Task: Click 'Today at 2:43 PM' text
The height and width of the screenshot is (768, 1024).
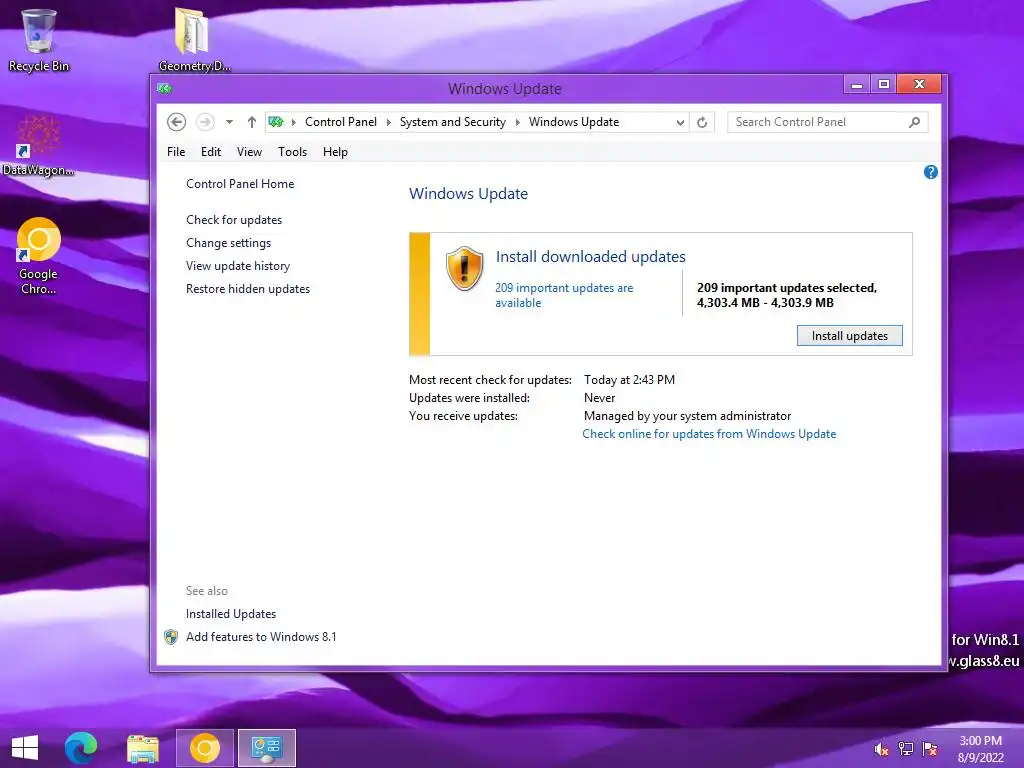Action: 630,380
